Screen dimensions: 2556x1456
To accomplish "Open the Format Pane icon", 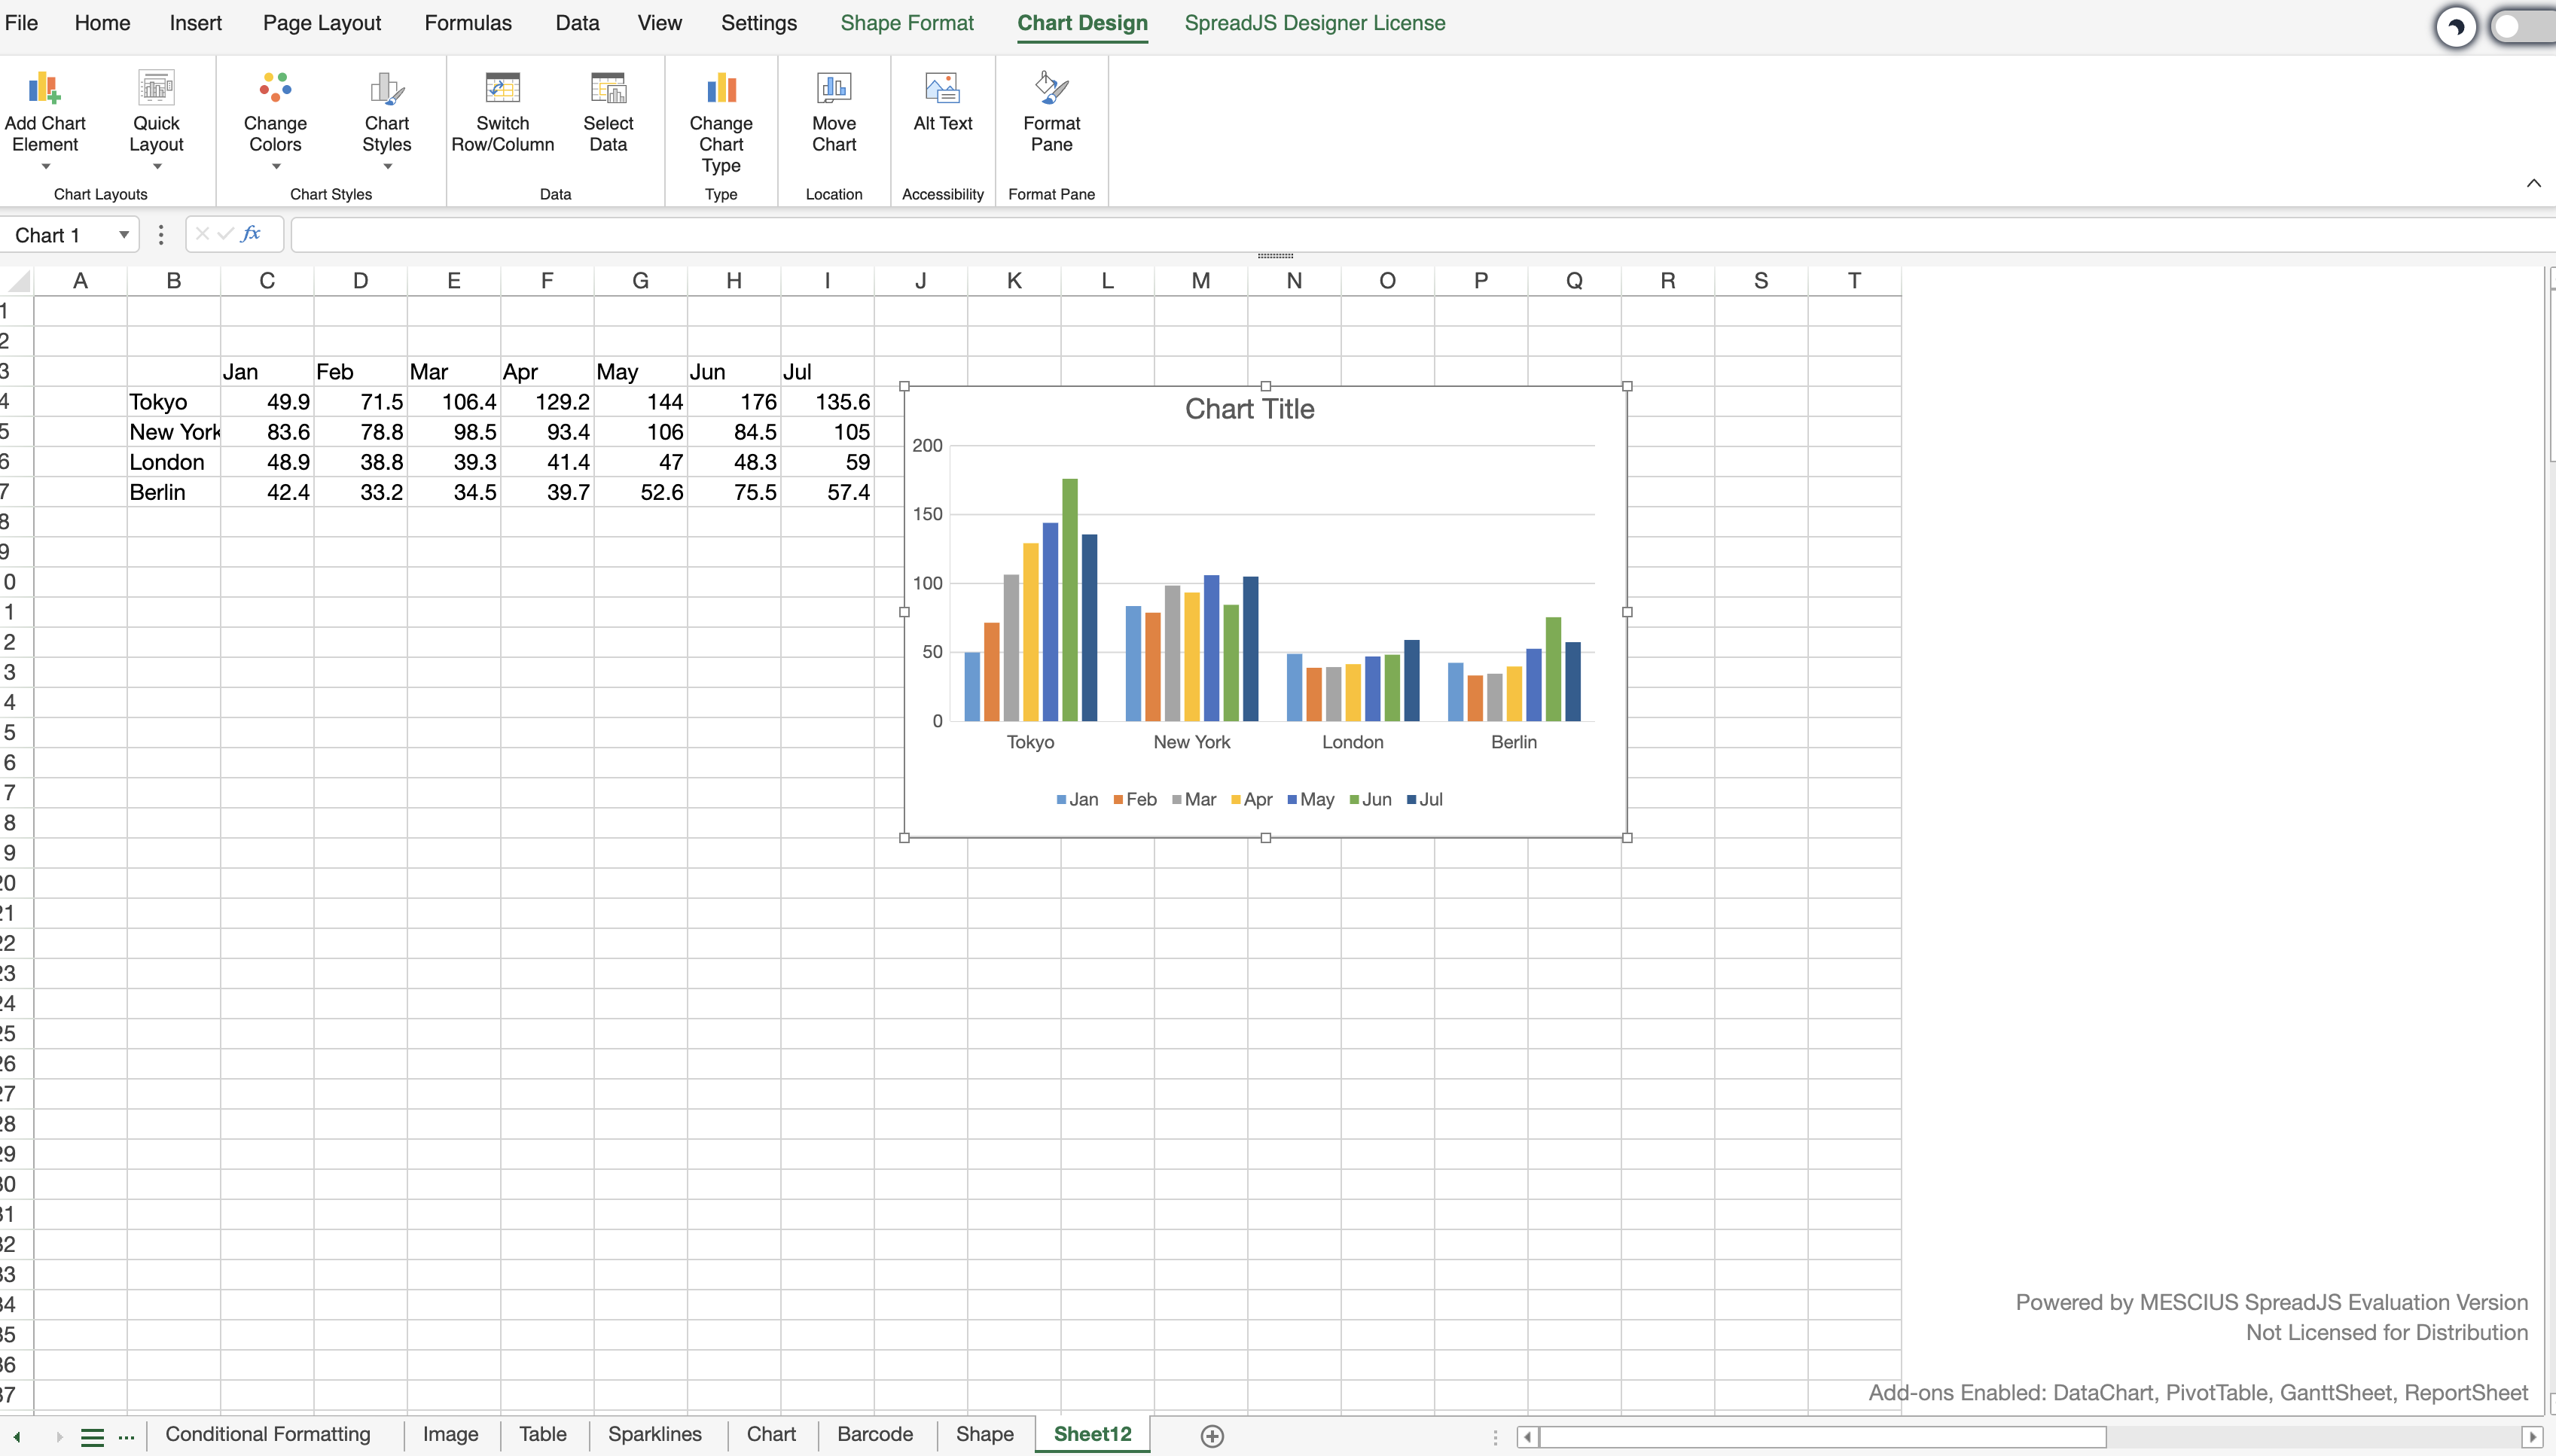I will click(x=1051, y=89).
